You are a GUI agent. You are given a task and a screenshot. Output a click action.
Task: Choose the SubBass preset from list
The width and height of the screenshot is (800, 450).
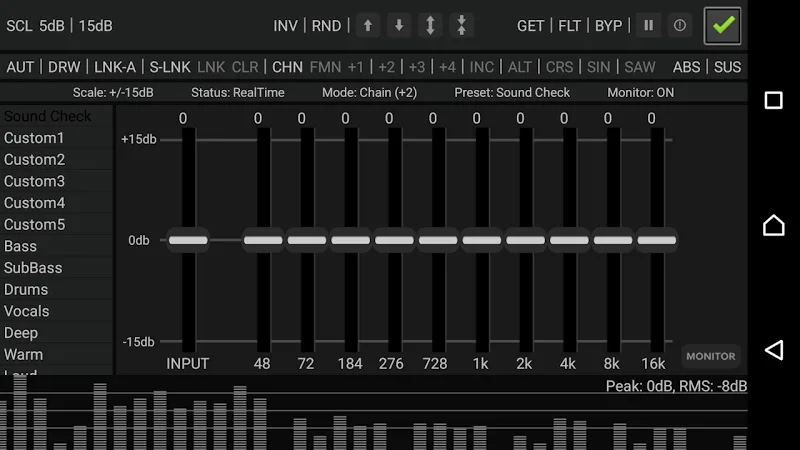click(33, 268)
